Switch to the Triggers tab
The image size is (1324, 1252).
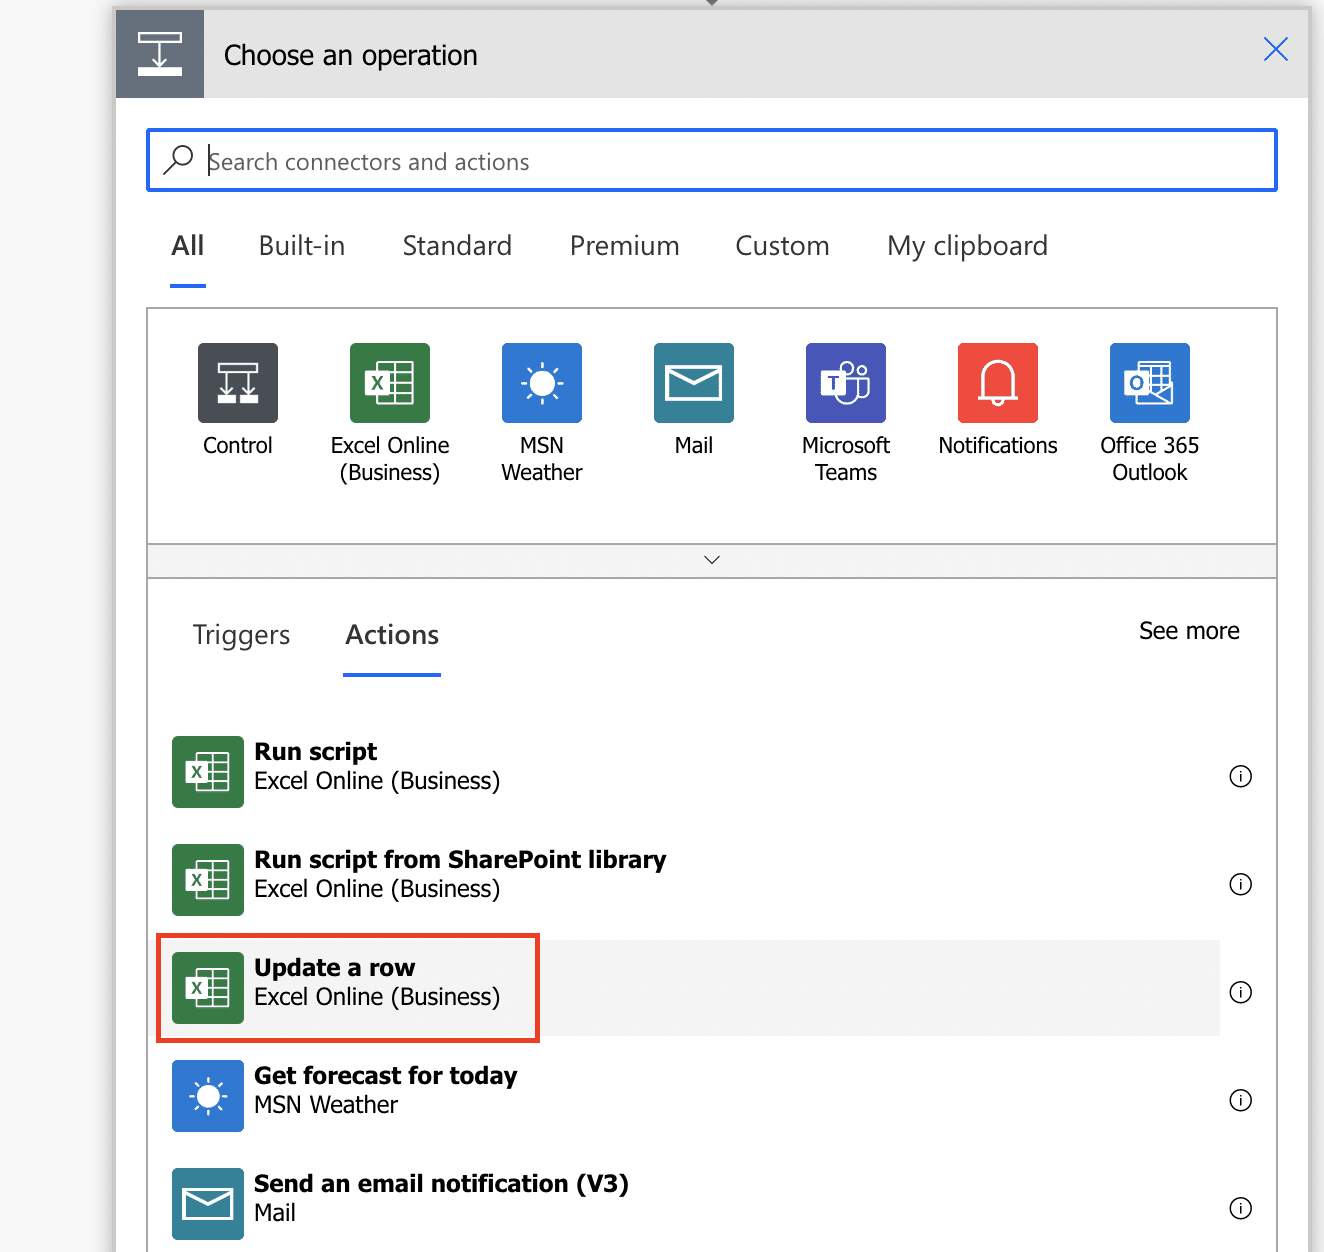click(241, 635)
